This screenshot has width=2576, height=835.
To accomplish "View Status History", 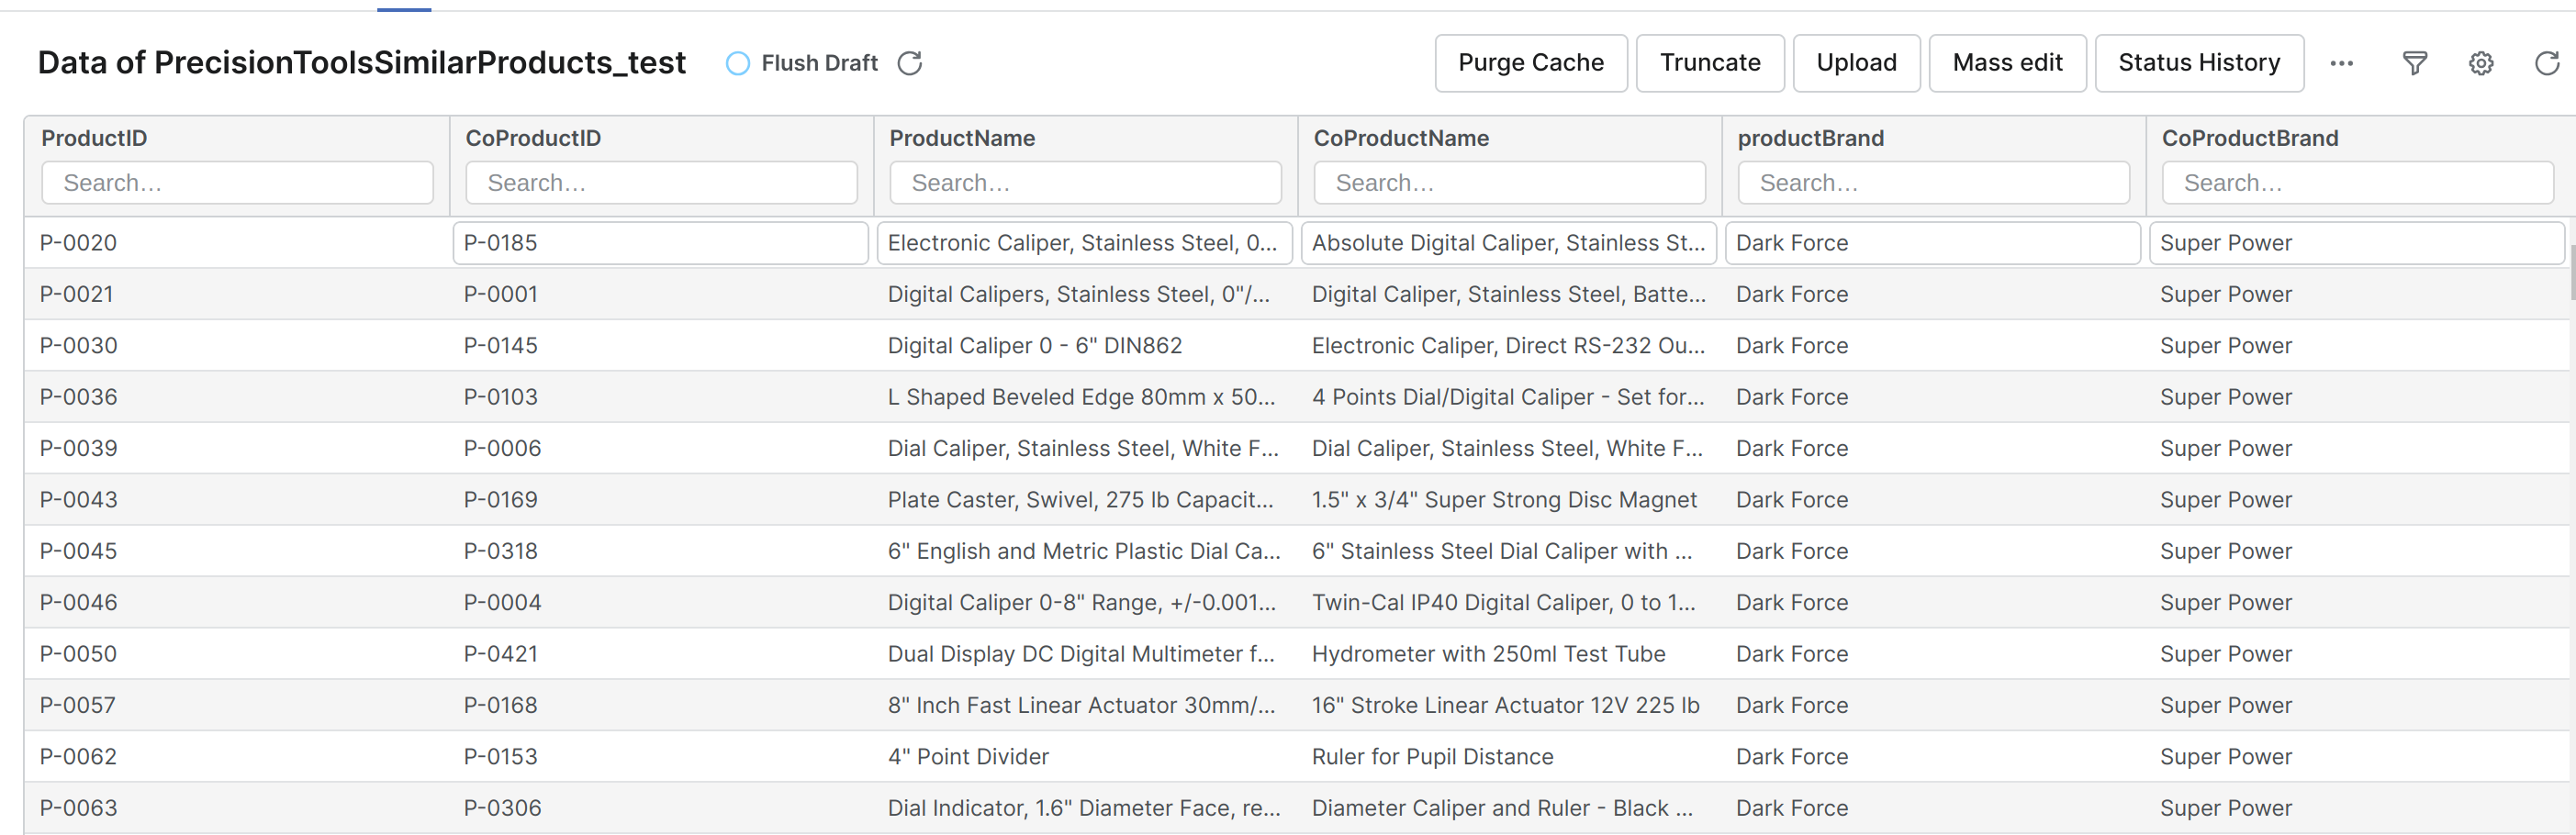I will tap(2198, 63).
